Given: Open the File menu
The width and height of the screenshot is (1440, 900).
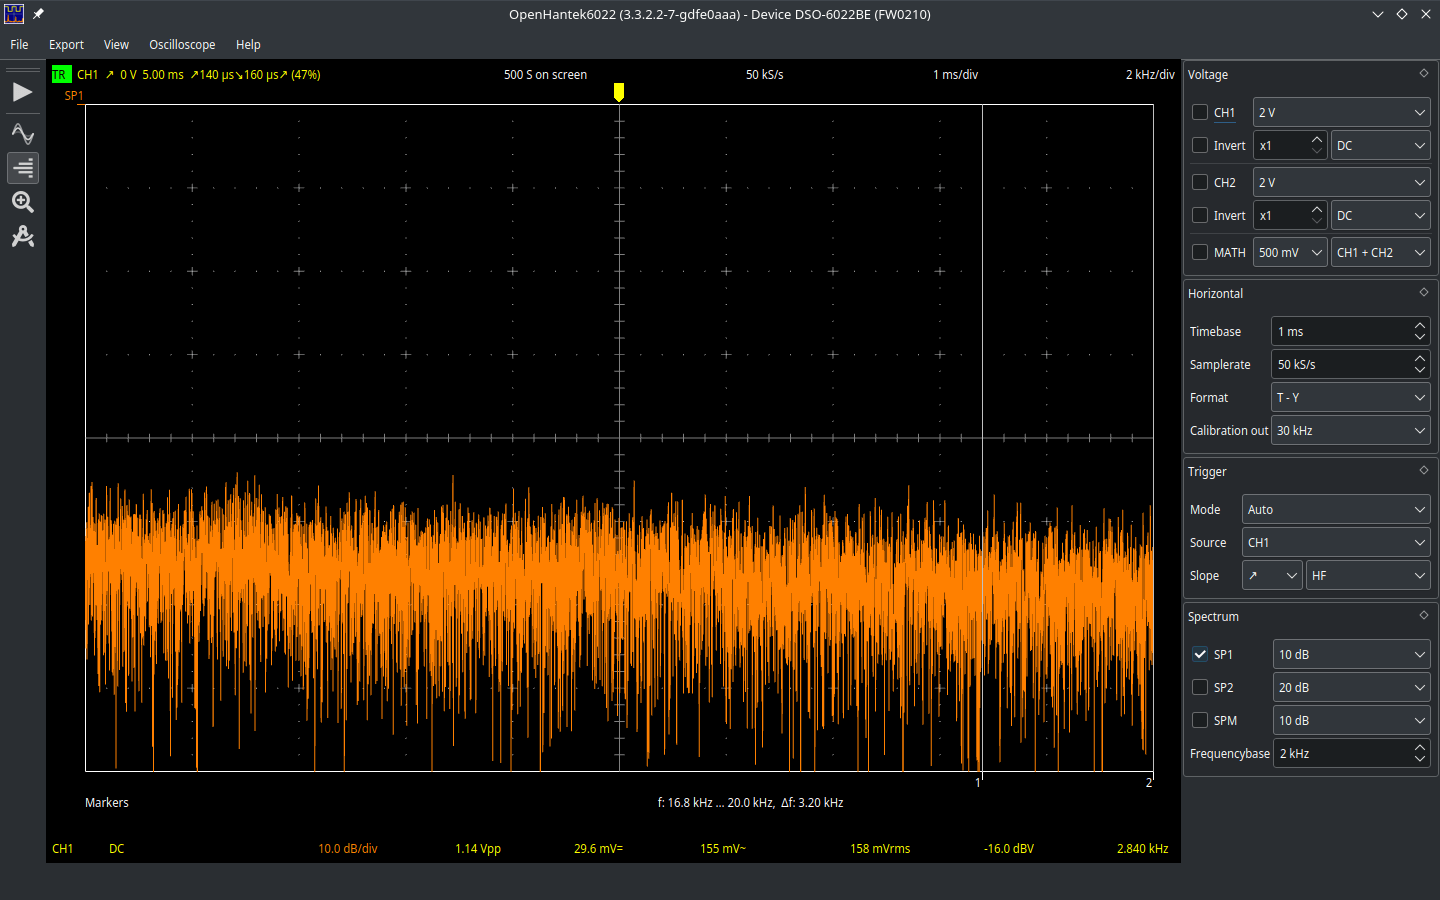Looking at the screenshot, I should click(x=19, y=44).
